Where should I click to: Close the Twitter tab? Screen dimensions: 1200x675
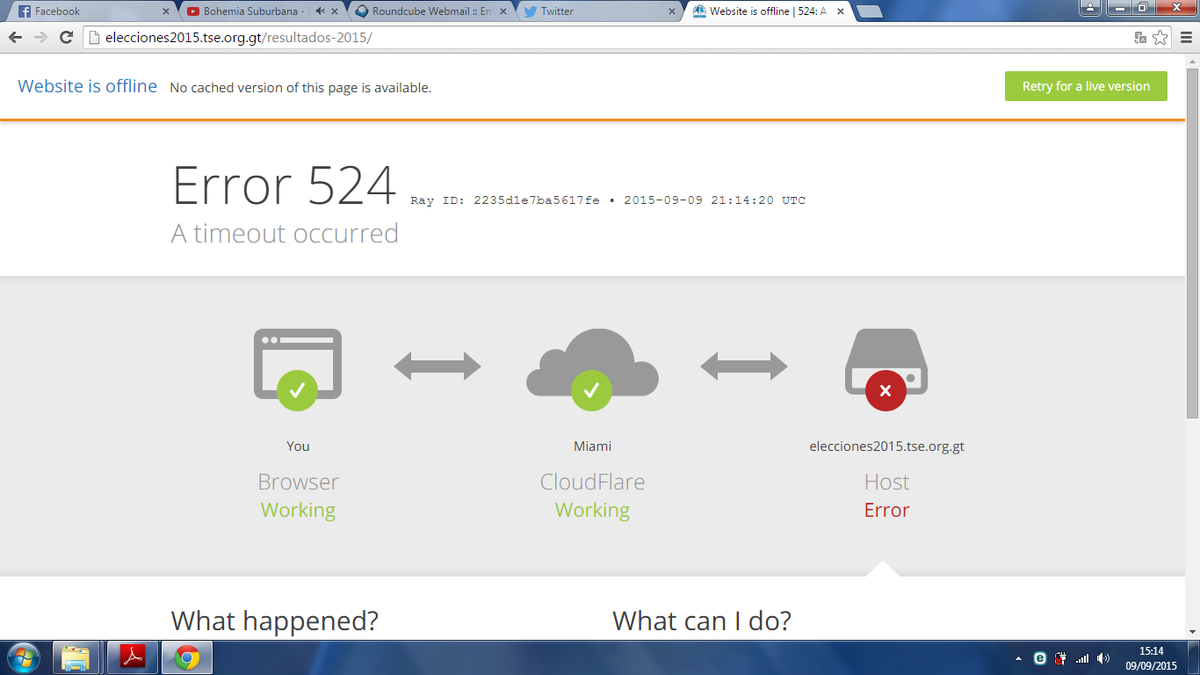click(x=672, y=12)
